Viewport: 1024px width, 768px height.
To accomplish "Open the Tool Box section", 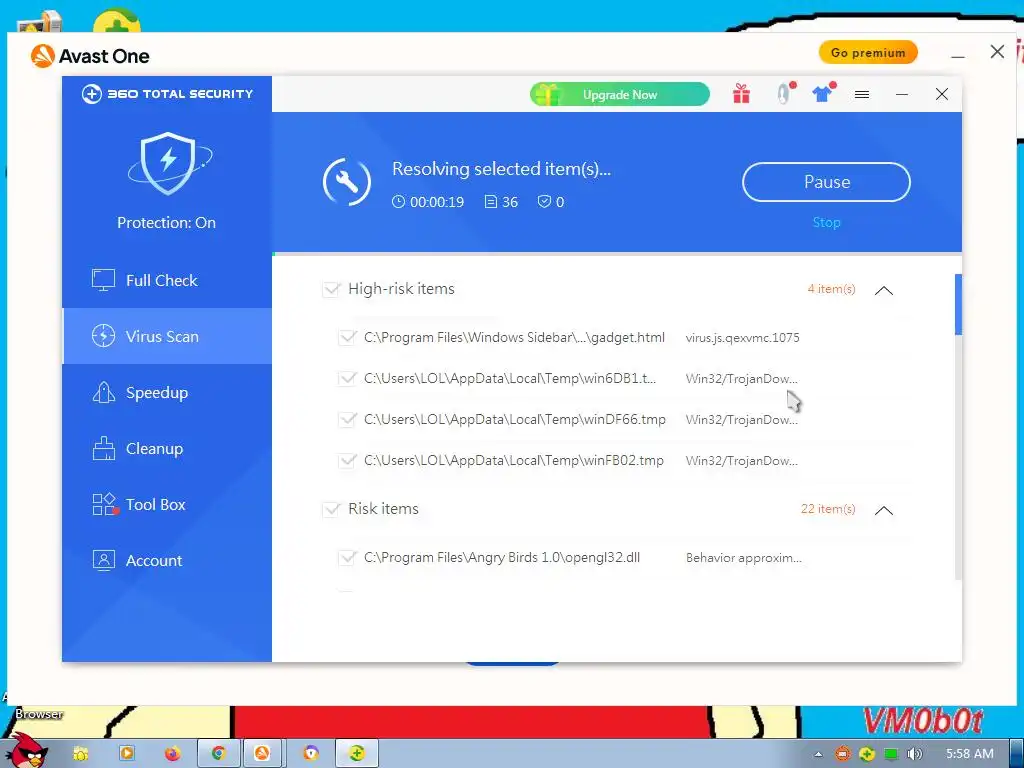I will [x=167, y=504].
